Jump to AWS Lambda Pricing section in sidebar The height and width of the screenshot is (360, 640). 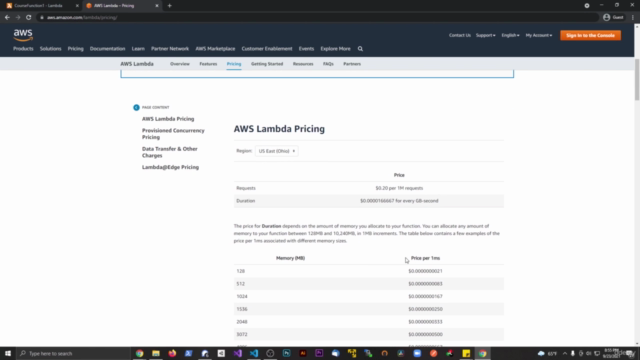click(x=168, y=119)
